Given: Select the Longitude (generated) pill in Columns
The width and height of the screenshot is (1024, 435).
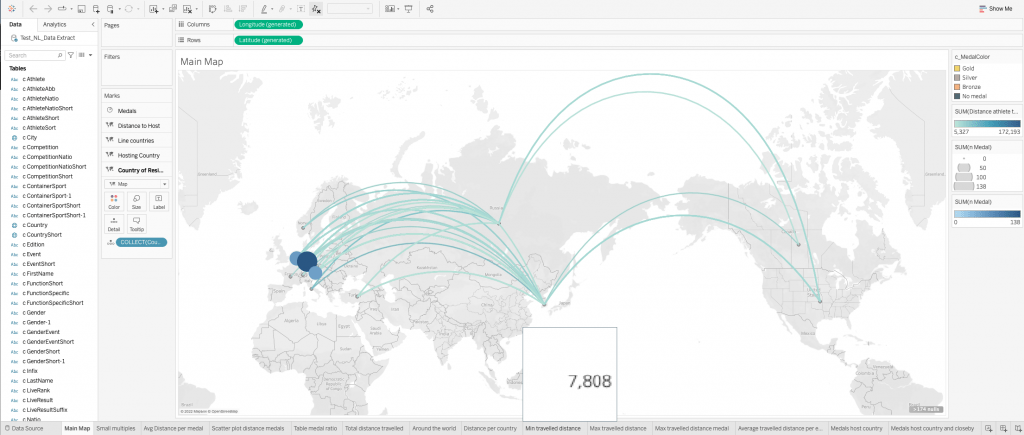Looking at the screenshot, I should tap(268, 23).
